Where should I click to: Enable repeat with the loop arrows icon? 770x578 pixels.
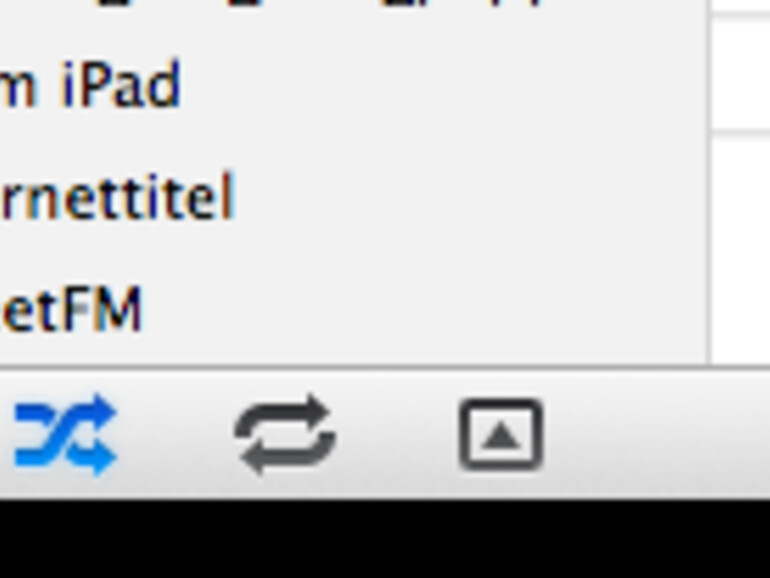click(x=285, y=435)
